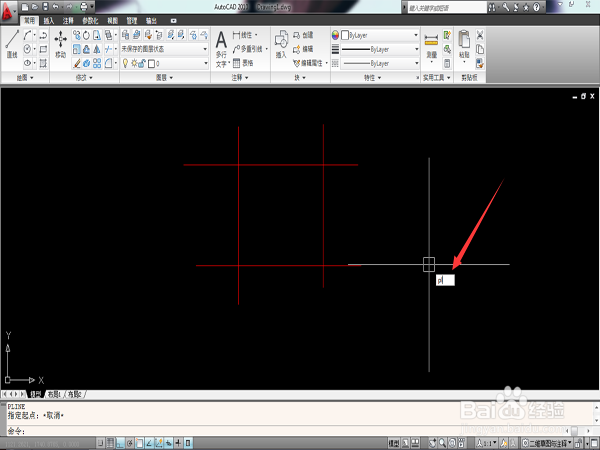
Task: Open the layer 0 dropdown list
Action: pyautogui.click(x=165, y=63)
